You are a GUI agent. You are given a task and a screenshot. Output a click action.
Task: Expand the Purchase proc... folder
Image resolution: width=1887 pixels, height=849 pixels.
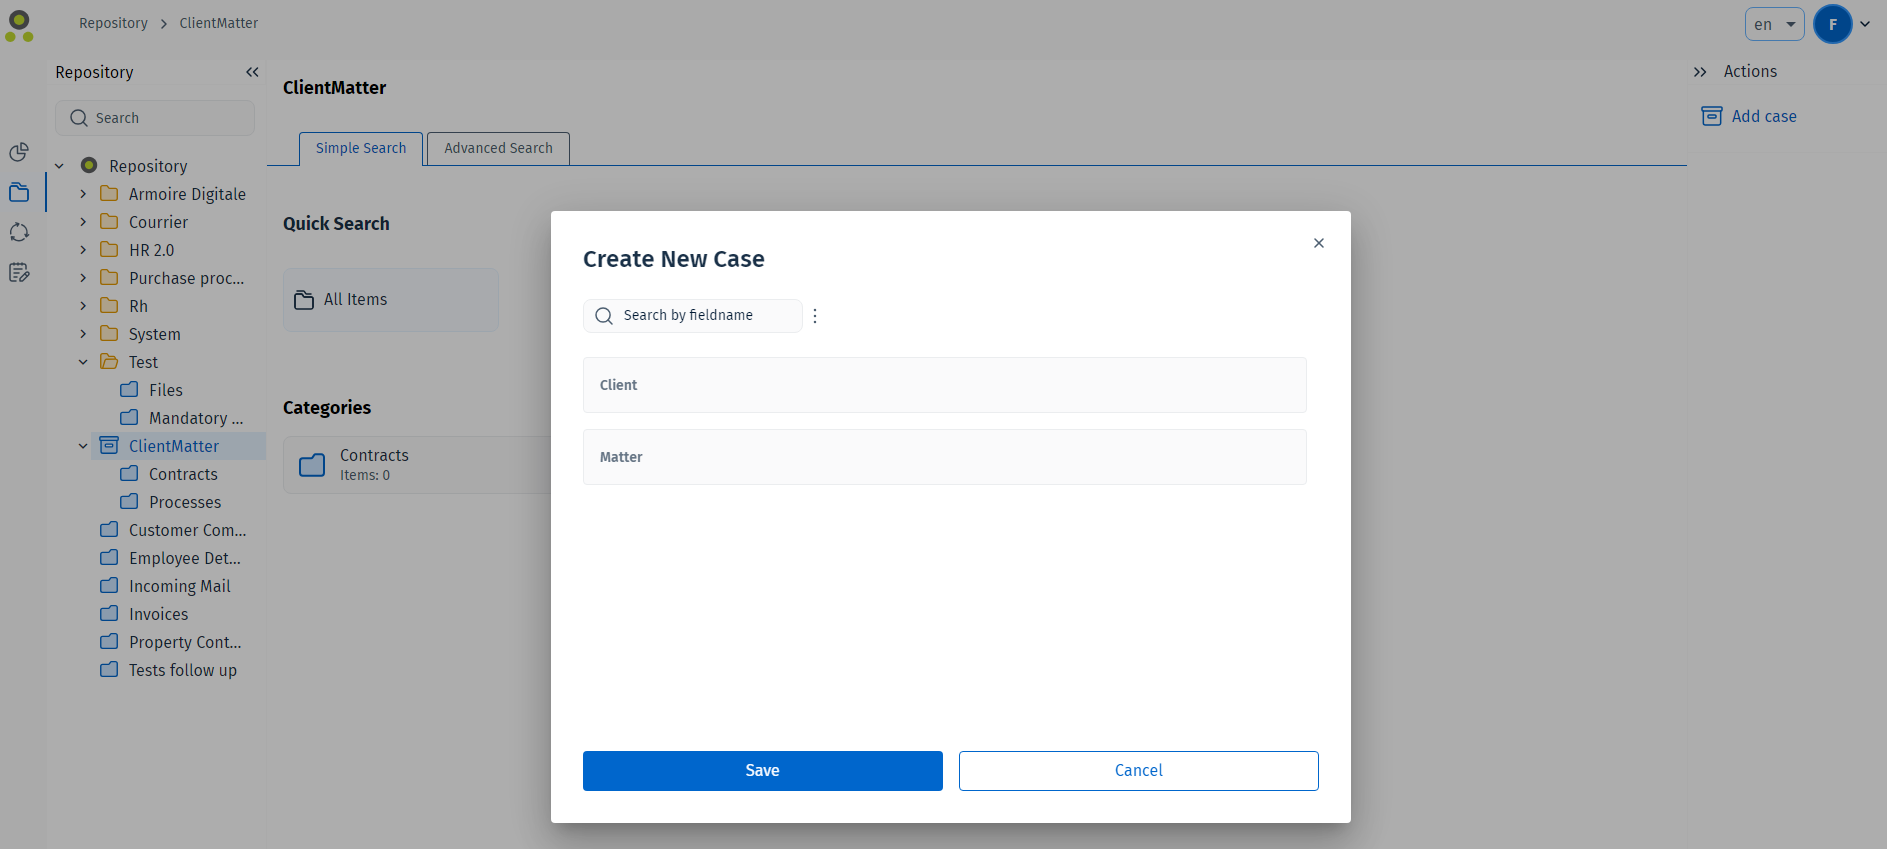[x=83, y=278]
